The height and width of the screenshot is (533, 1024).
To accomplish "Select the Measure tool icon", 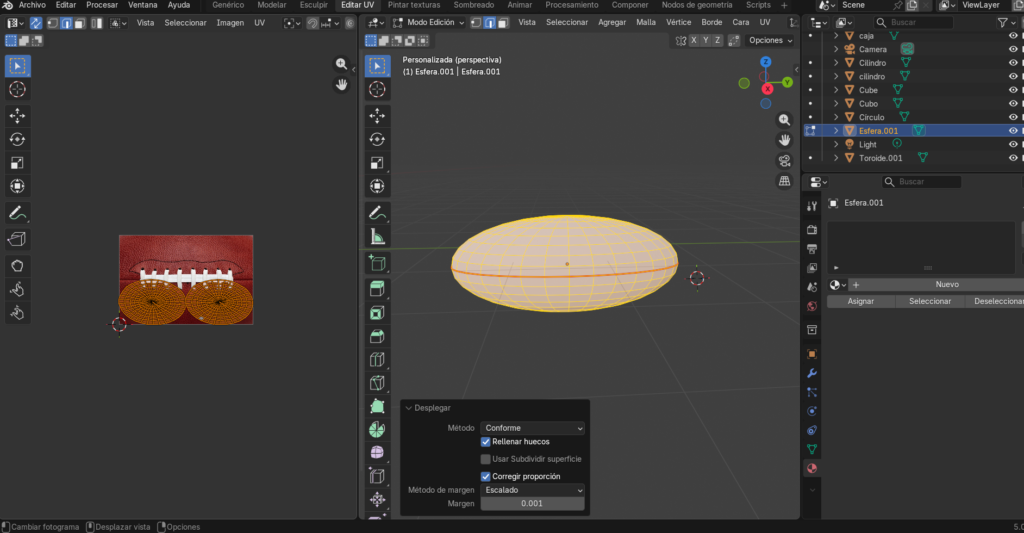I will [x=377, y=237].
